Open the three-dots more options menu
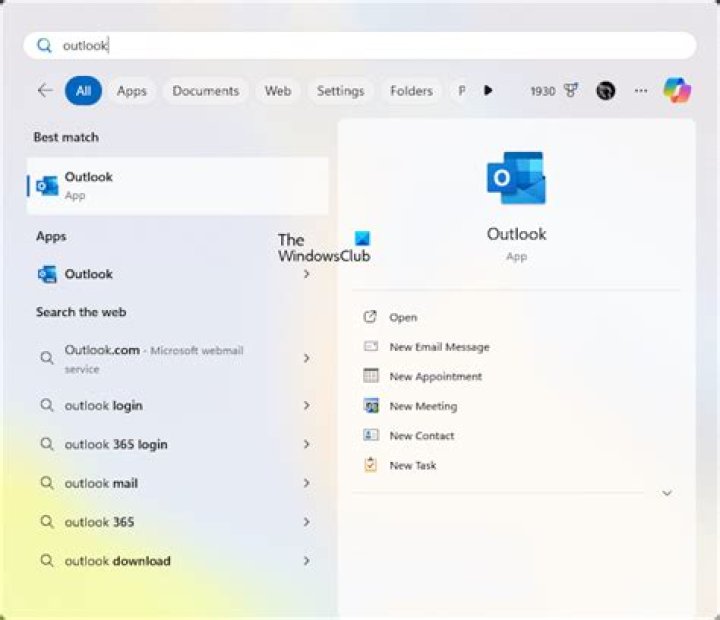720x620 pixels. (x=641, y=91)
